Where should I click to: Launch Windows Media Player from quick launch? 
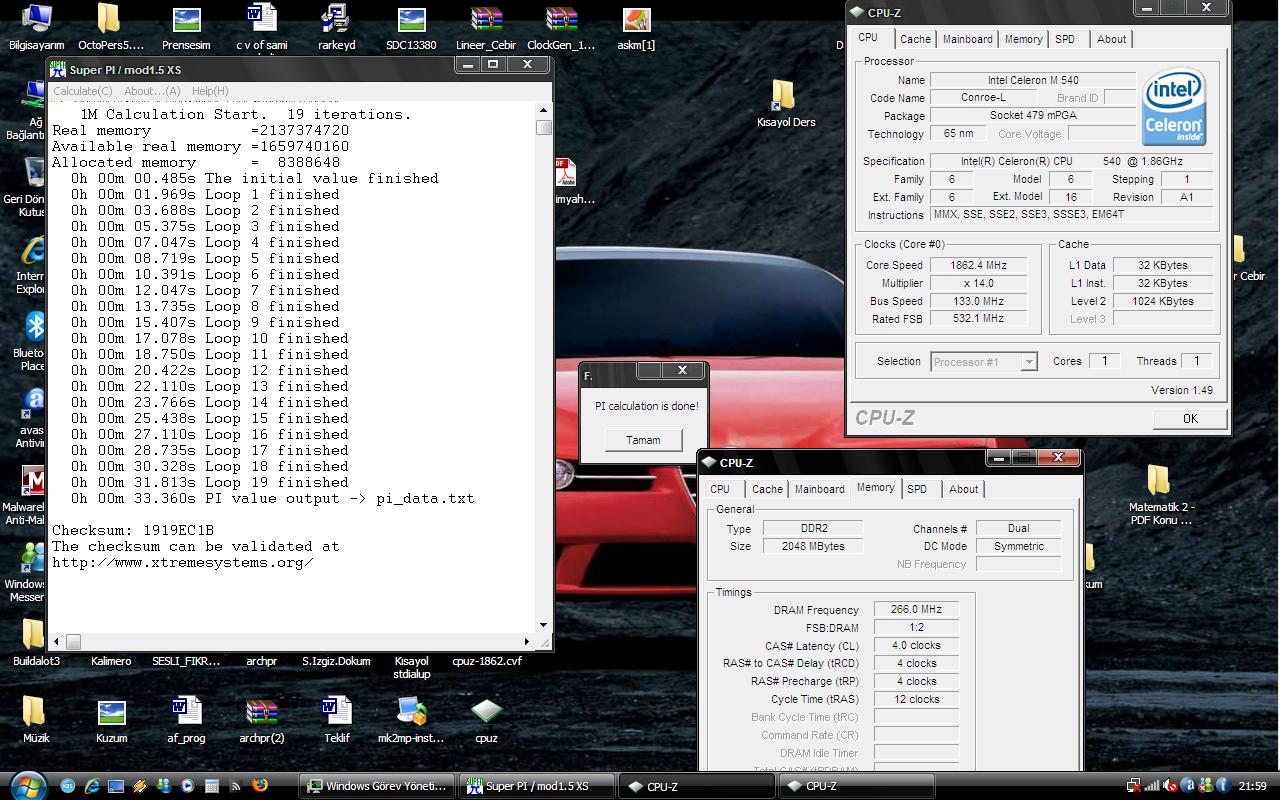187,786
